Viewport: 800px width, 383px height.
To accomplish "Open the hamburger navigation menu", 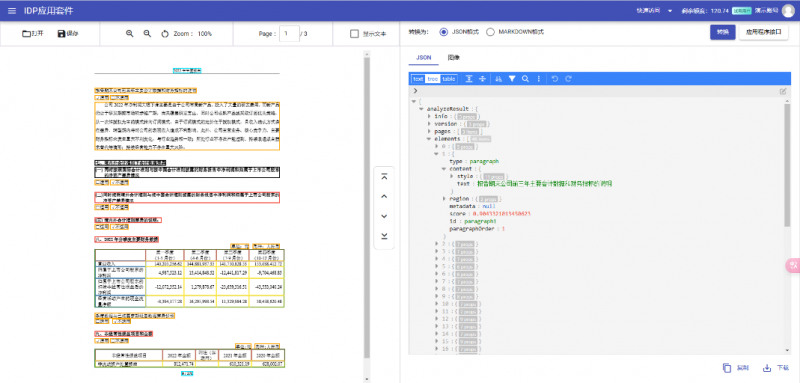I will tap(12, 11).
